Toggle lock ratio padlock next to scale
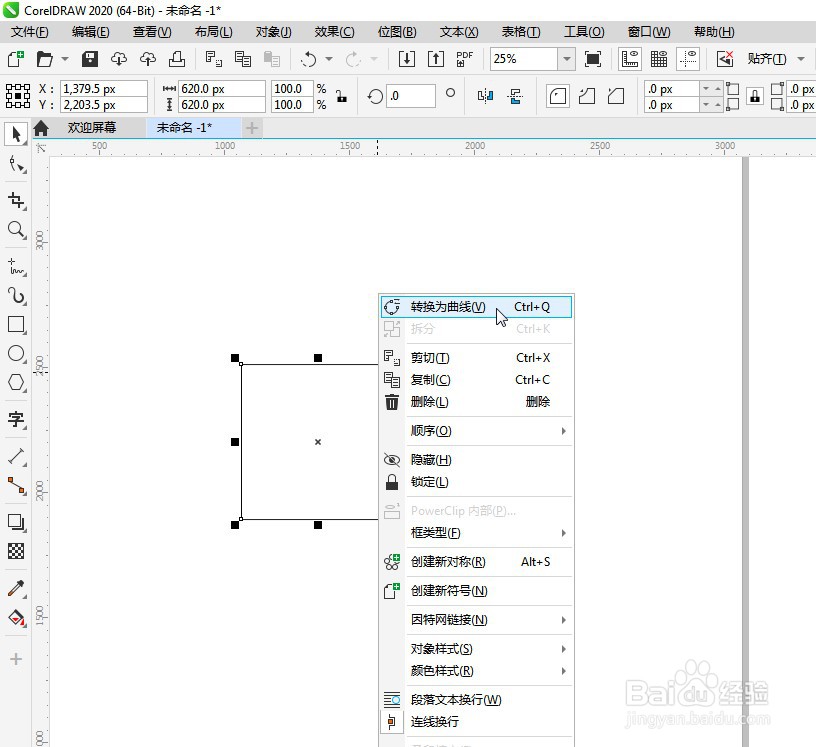The width and height of the screenshot is (816, 747). tap(341, 96)
